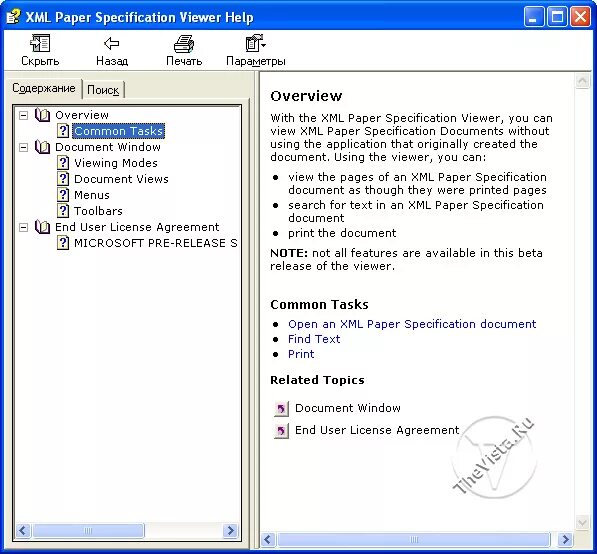This screenshot has height=554, width=597.
Task: Select Viewing Modes topic in the tree
Action: click(x=116, y=163)
